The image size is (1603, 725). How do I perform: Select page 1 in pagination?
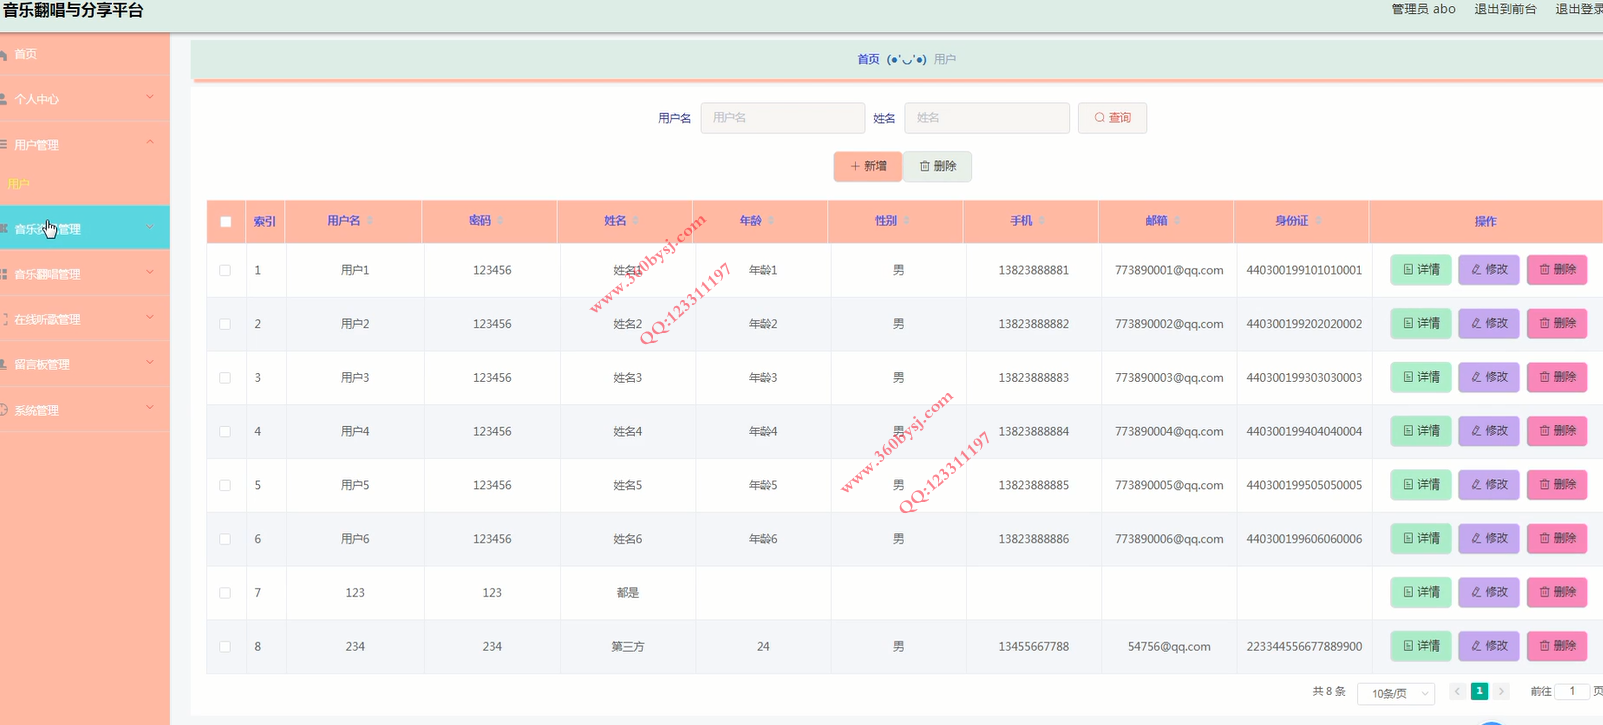1479,691
